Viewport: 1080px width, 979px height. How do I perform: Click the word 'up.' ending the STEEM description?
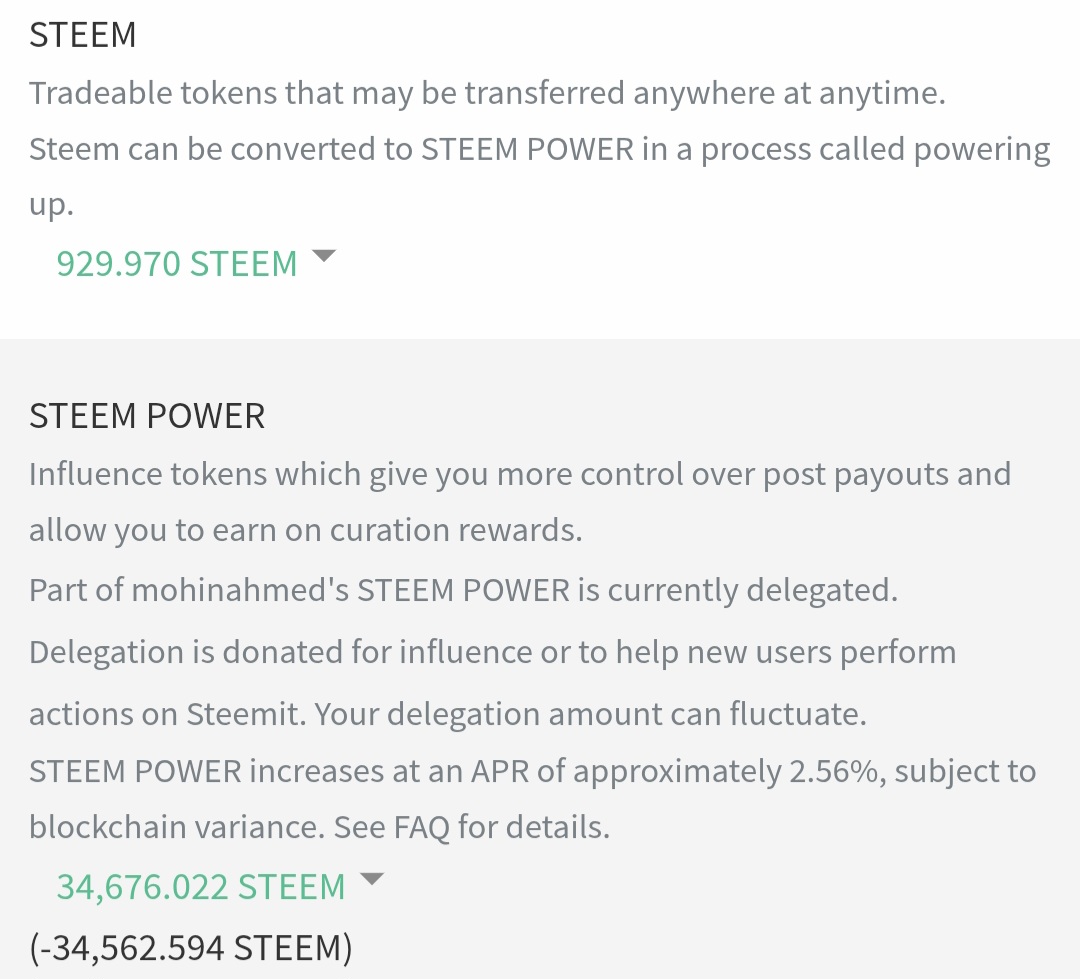(x=52, y=205)
